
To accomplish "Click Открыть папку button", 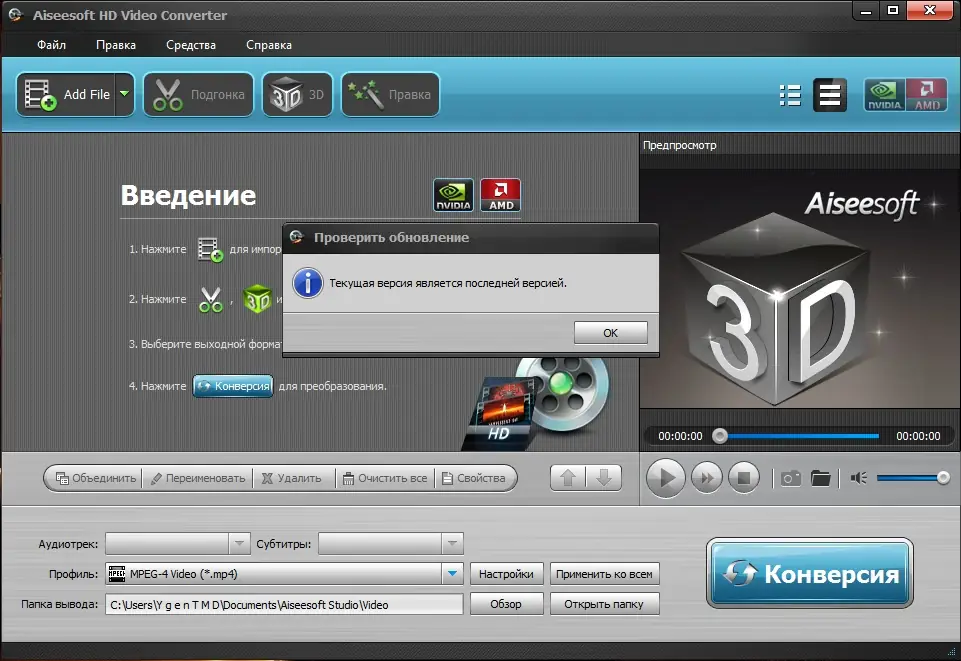I will point(604,604).
